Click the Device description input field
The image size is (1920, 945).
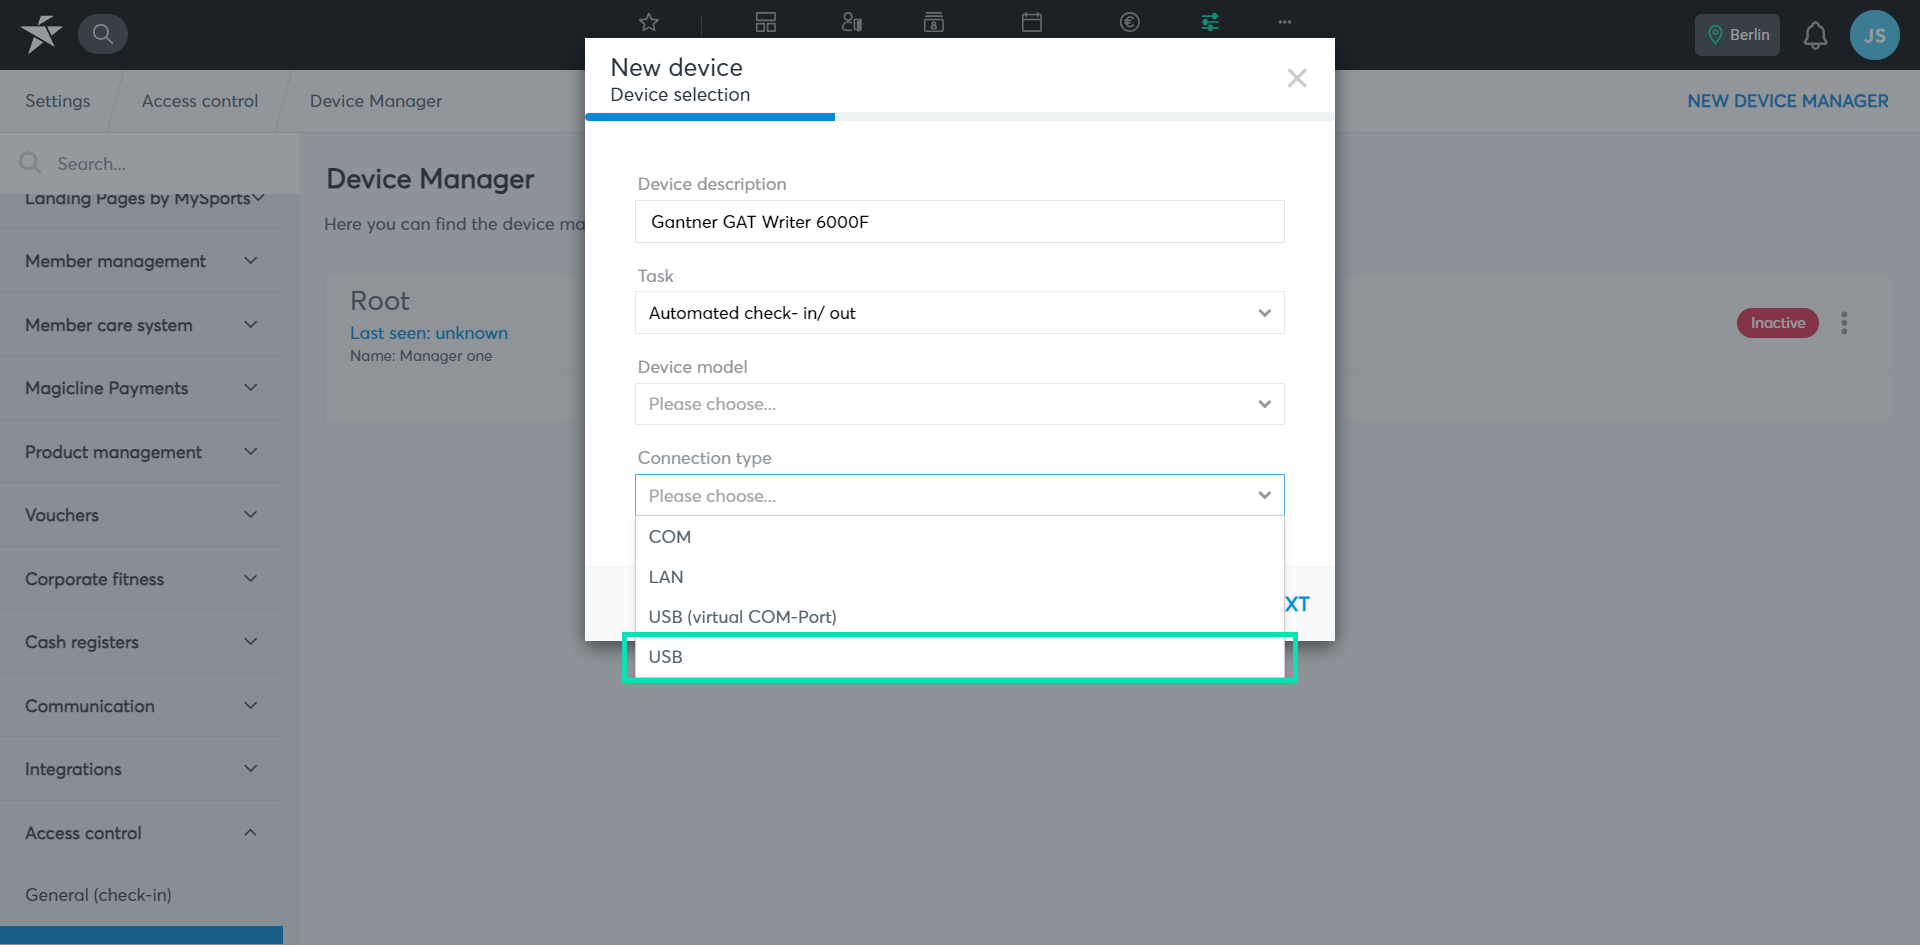click(x=959, y=222)
